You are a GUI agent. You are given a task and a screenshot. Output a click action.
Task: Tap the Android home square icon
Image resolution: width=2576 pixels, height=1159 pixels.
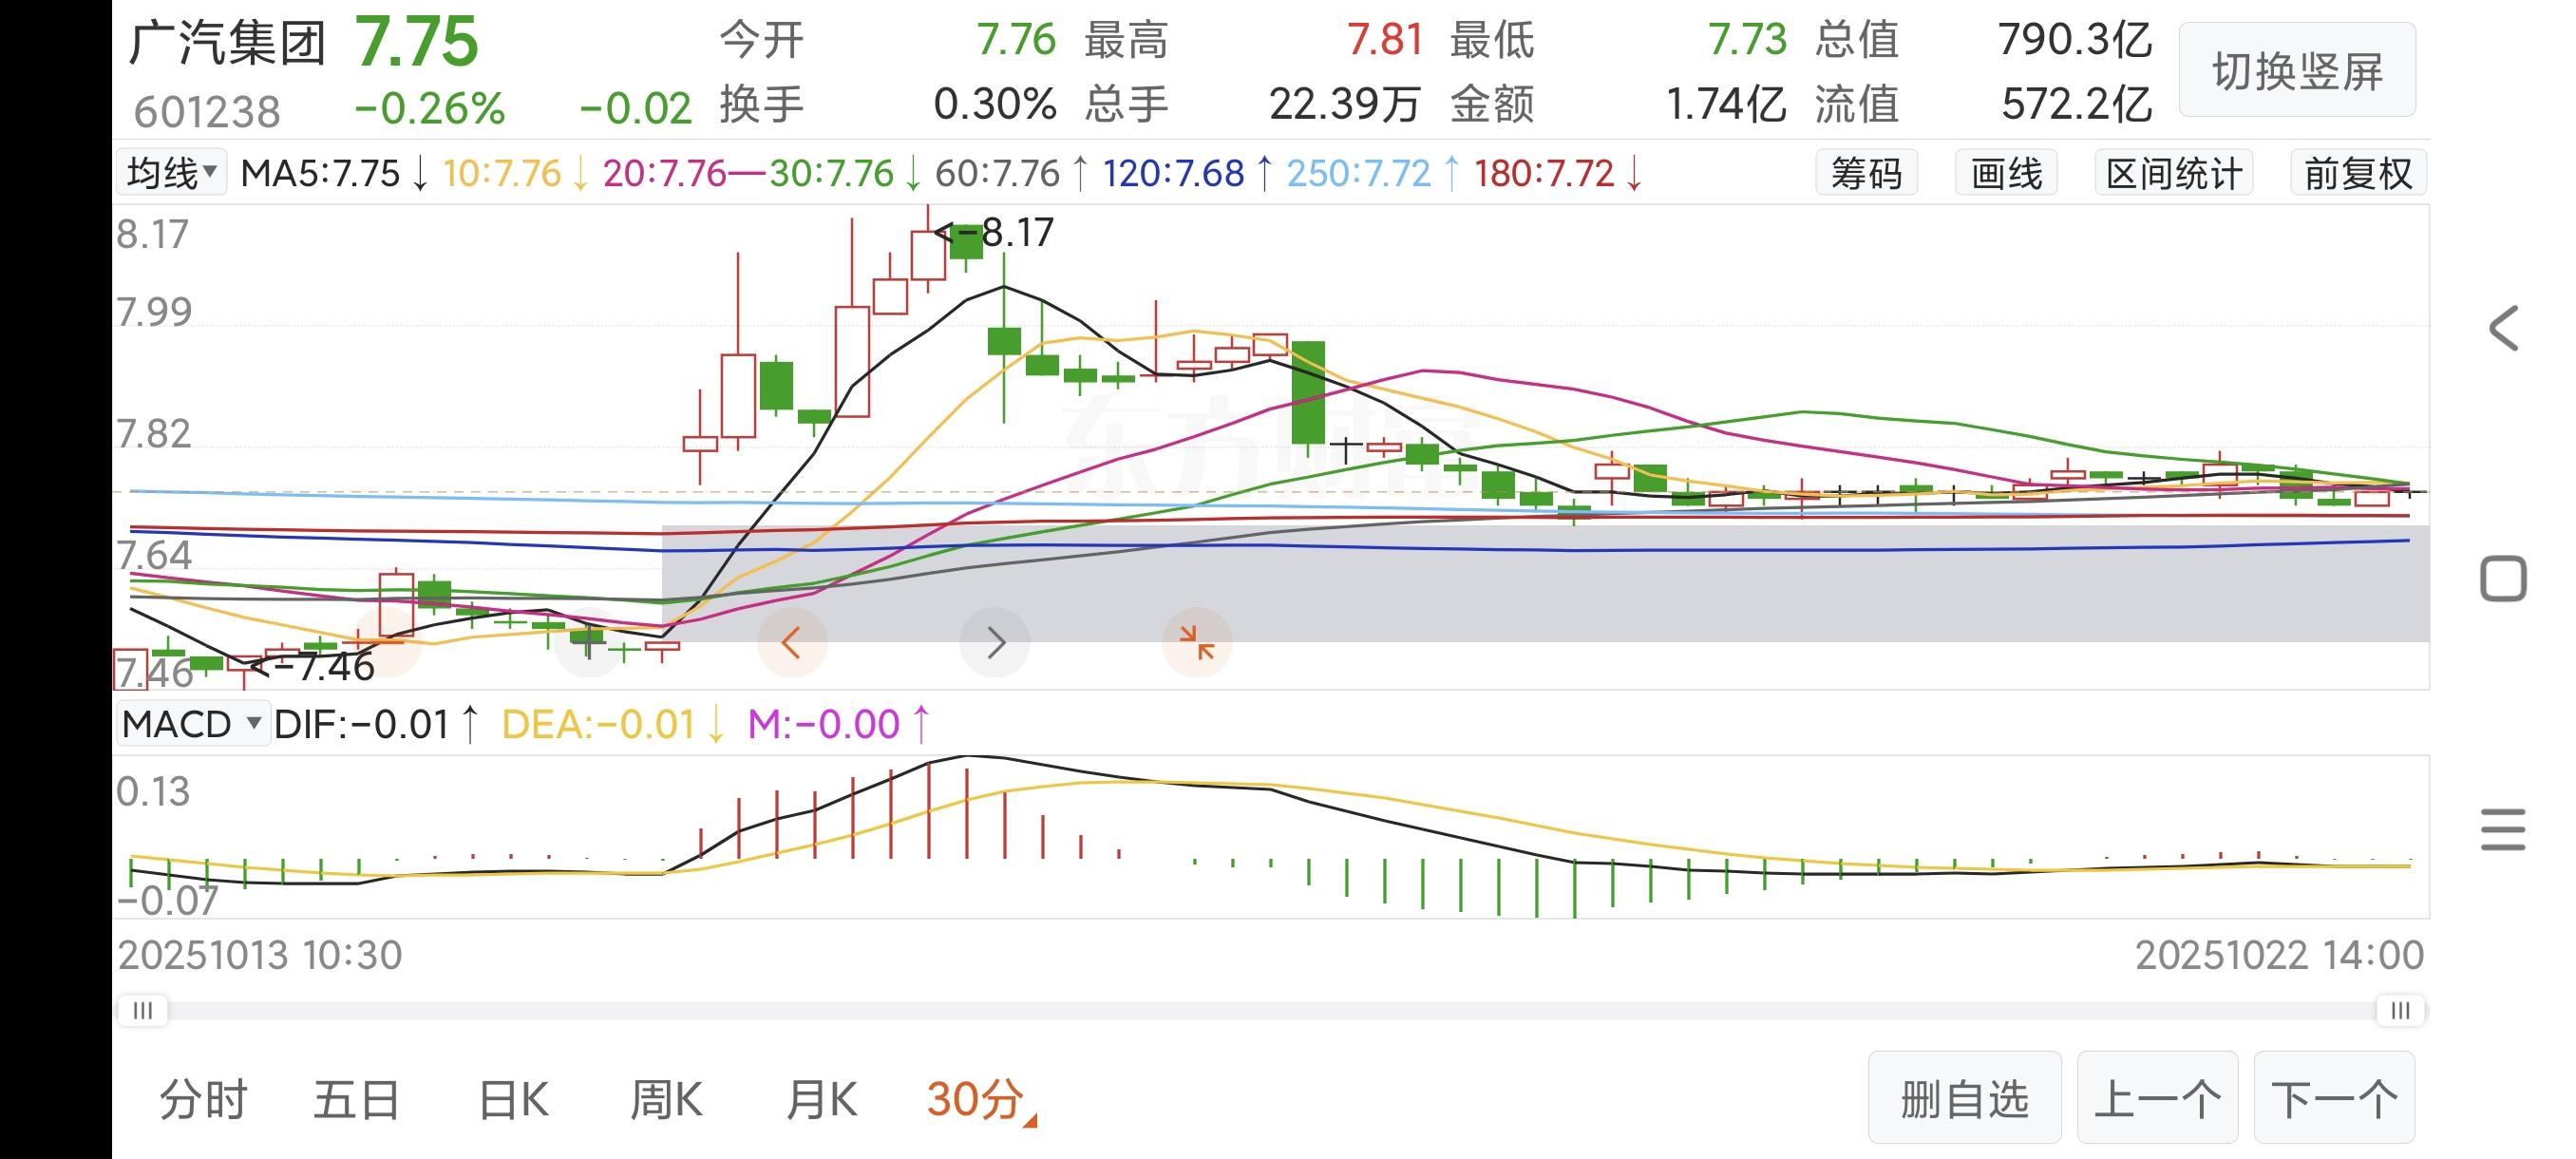[x=2503, y=579]
